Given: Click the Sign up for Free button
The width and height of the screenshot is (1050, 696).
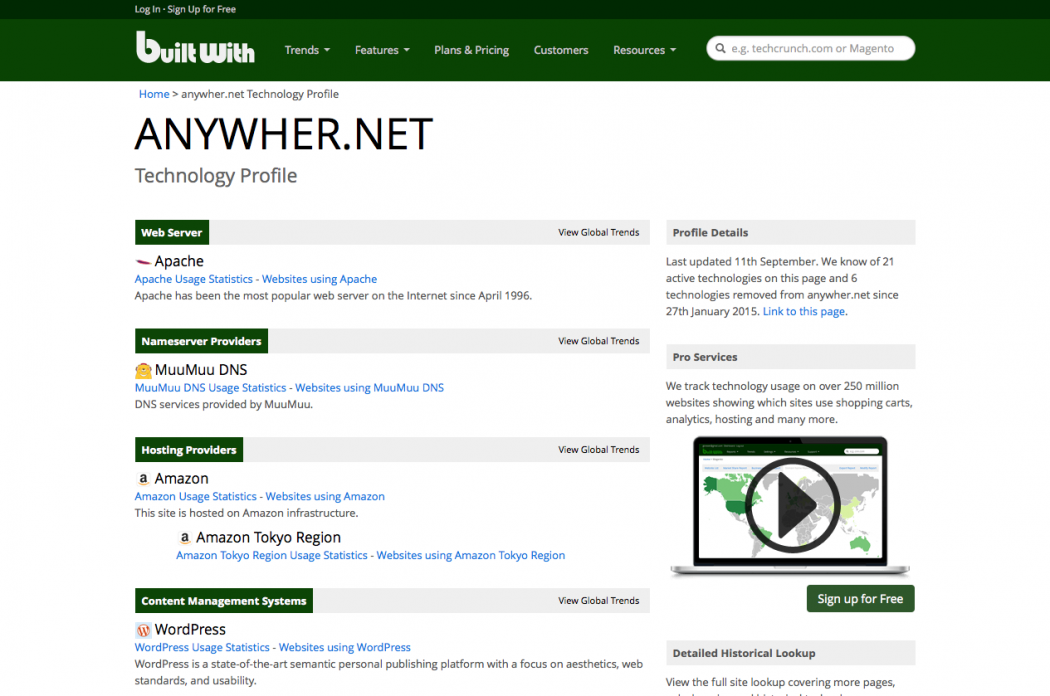Looking at the screenshot, I should [x=860, y=598].
